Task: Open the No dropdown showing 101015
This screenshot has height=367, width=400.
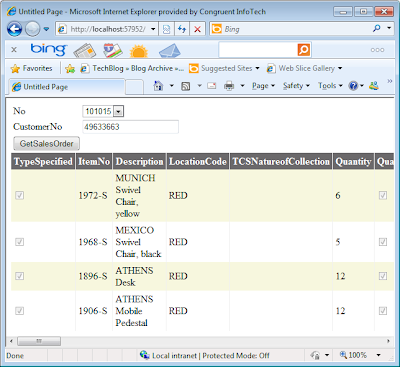Action: click(103, 111)
